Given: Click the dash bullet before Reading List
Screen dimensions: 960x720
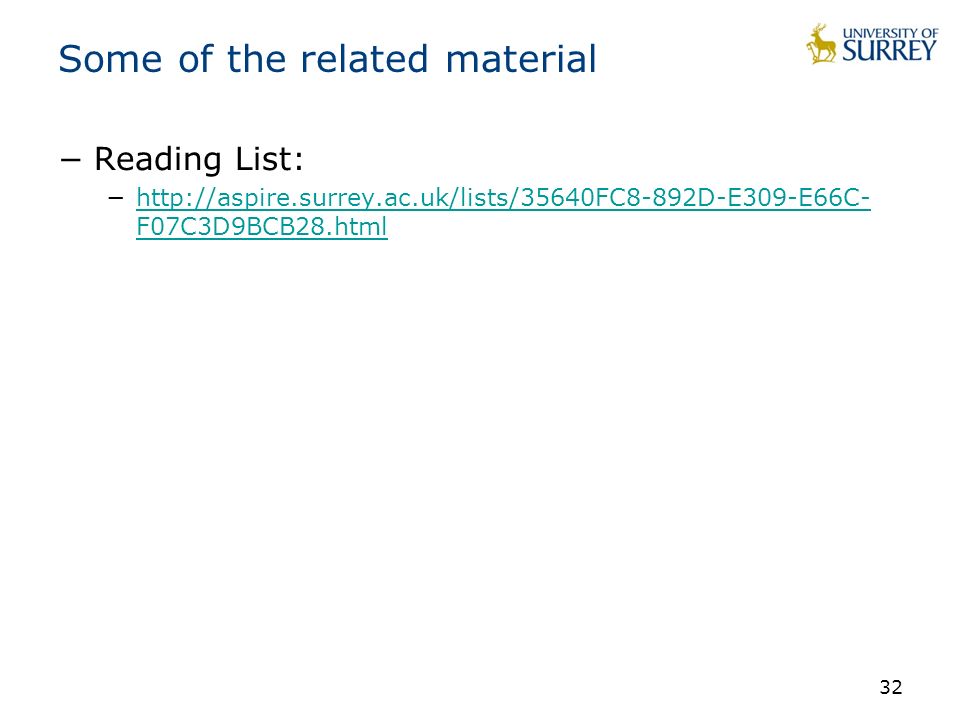Looking at the screenshot, I should tap(70, 159).
